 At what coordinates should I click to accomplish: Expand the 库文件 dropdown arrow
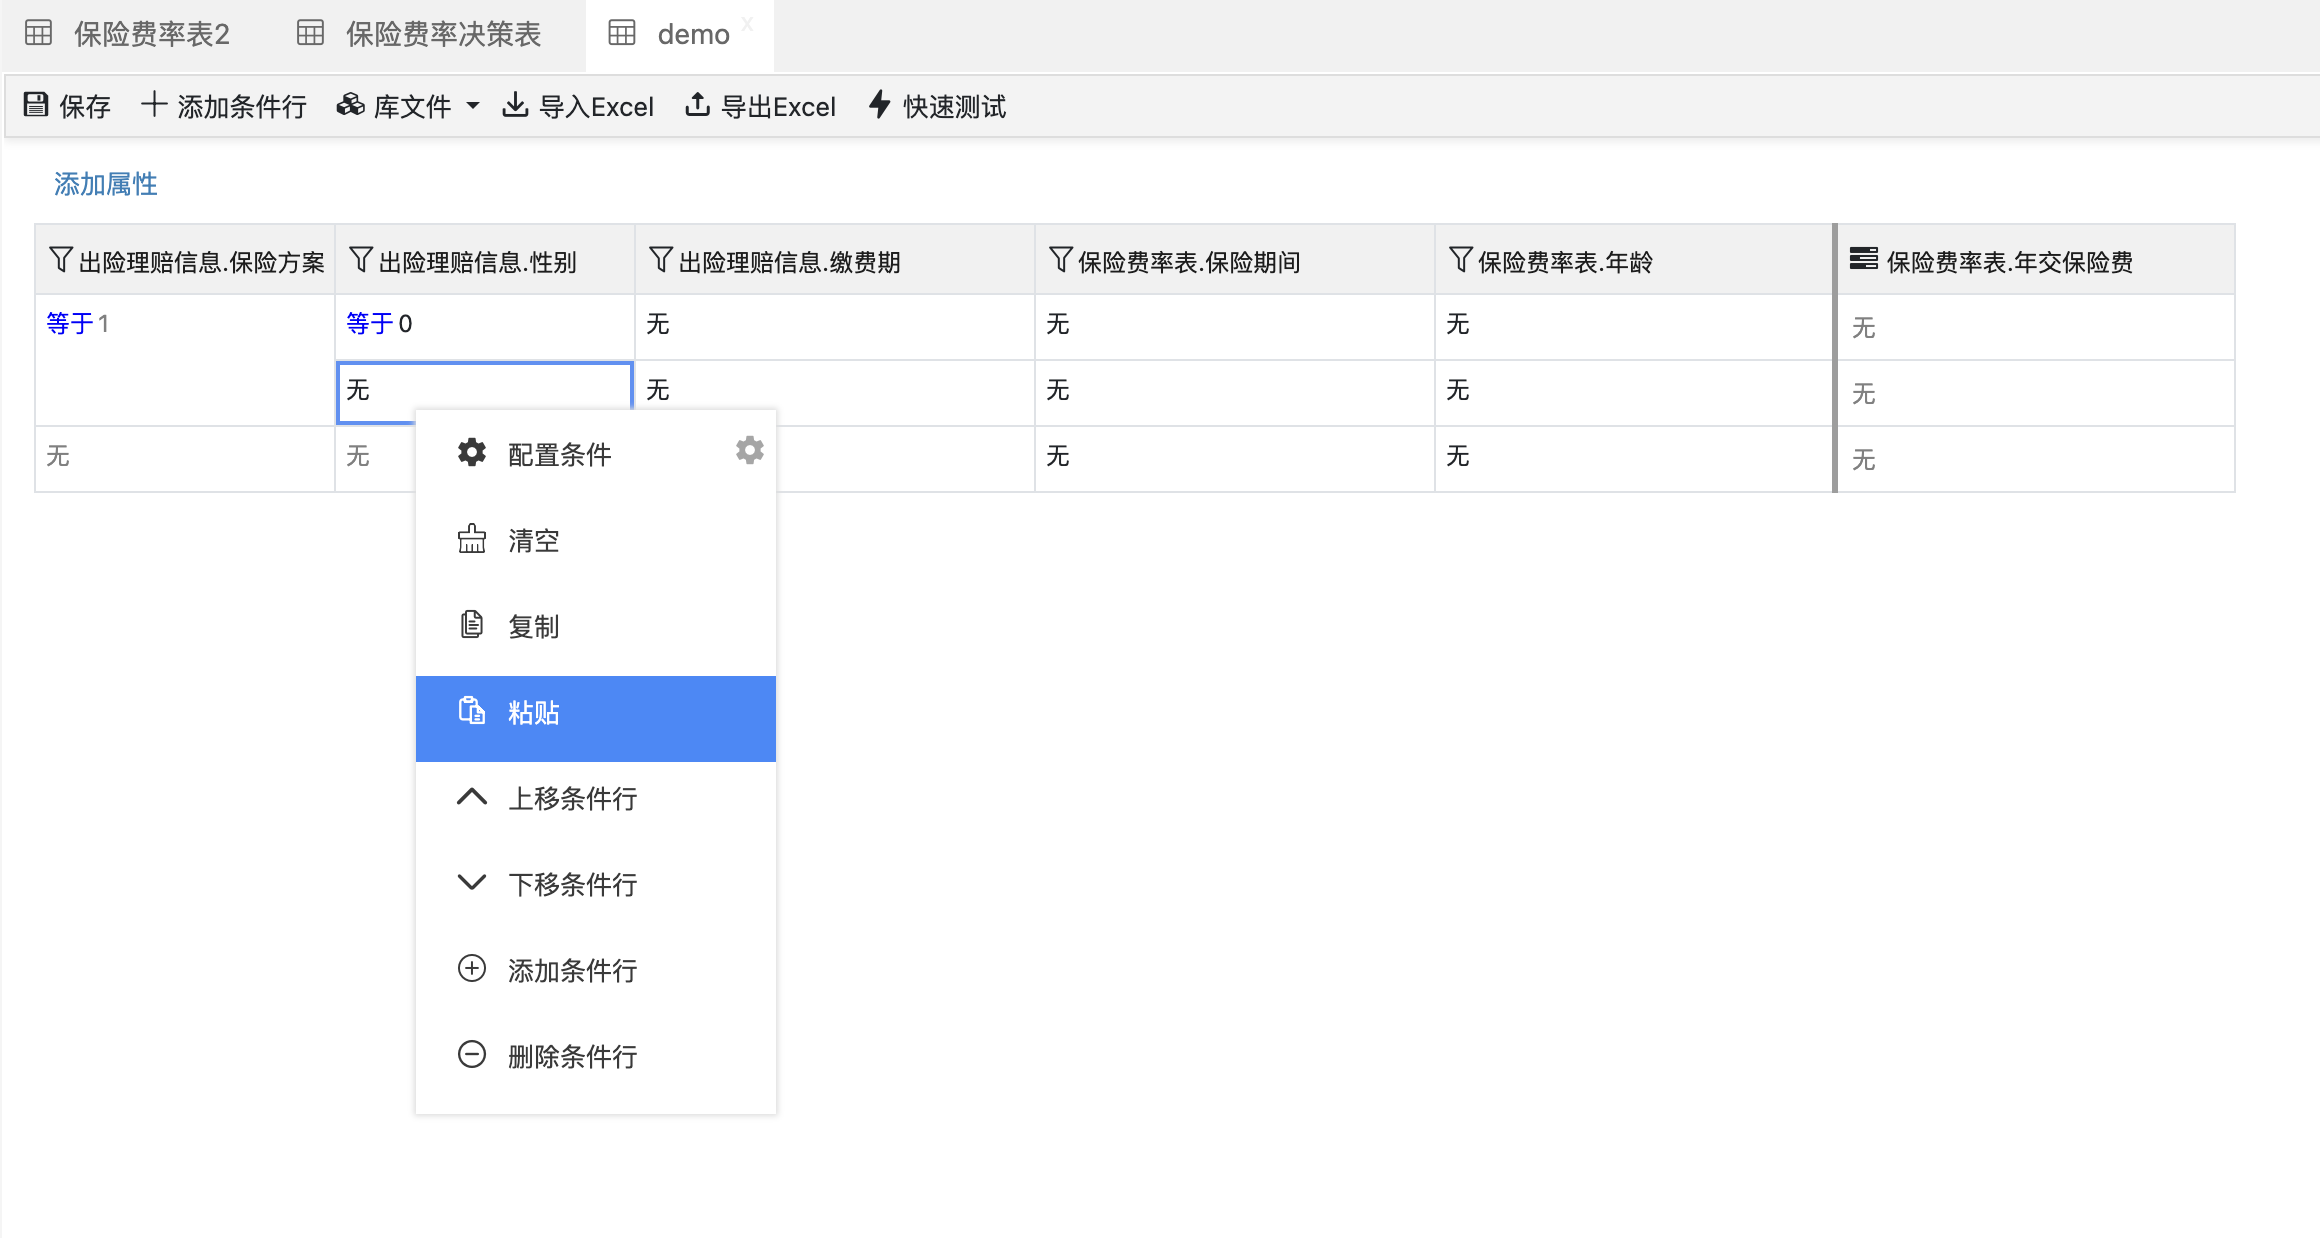point(473,106)
